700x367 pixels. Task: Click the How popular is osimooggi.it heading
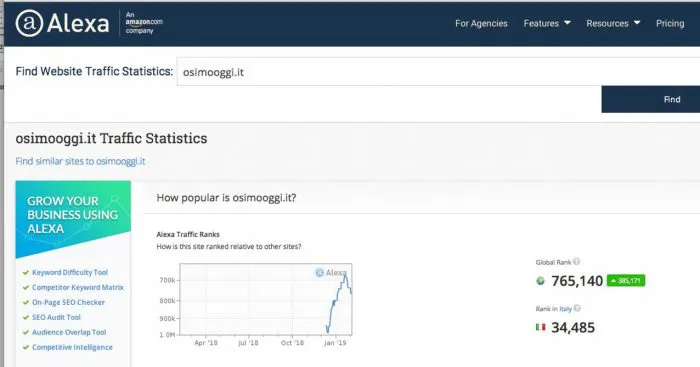pyautogui.click(x=226, y=198)
